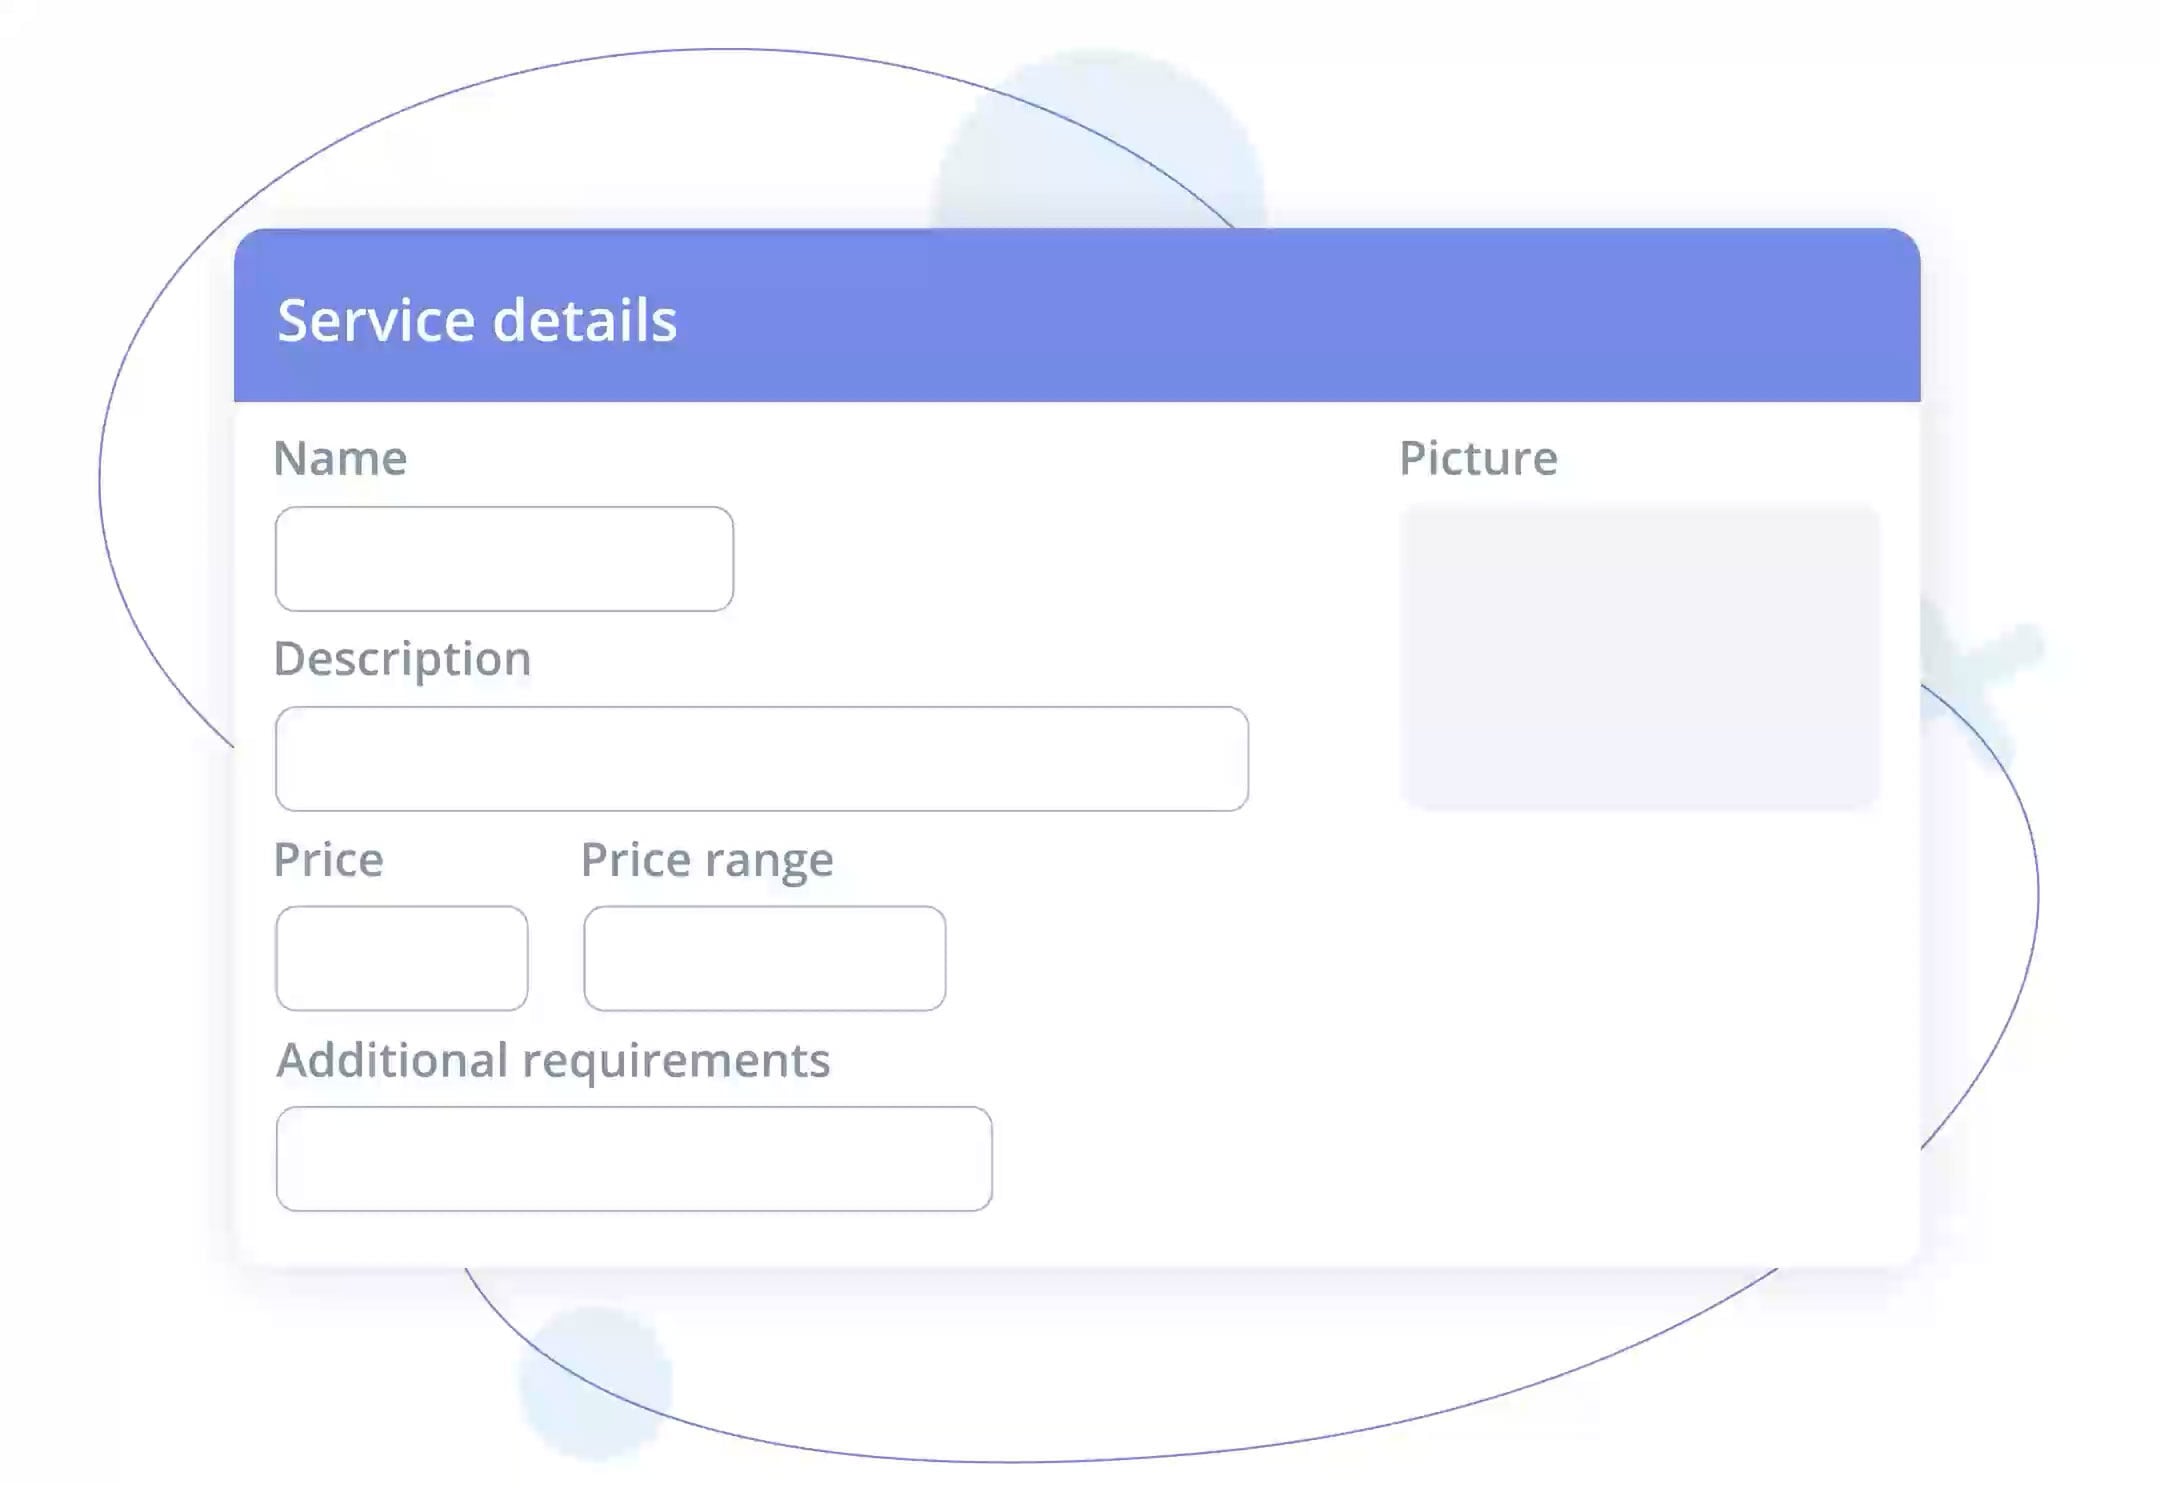Click blank area right of Name field

pyautogui.click(x=1000, y=559)
